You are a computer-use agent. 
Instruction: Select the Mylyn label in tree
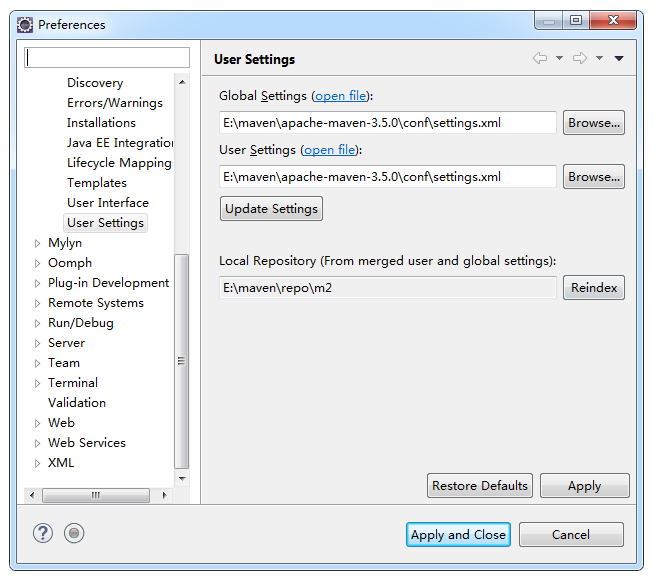coord(65,243)
